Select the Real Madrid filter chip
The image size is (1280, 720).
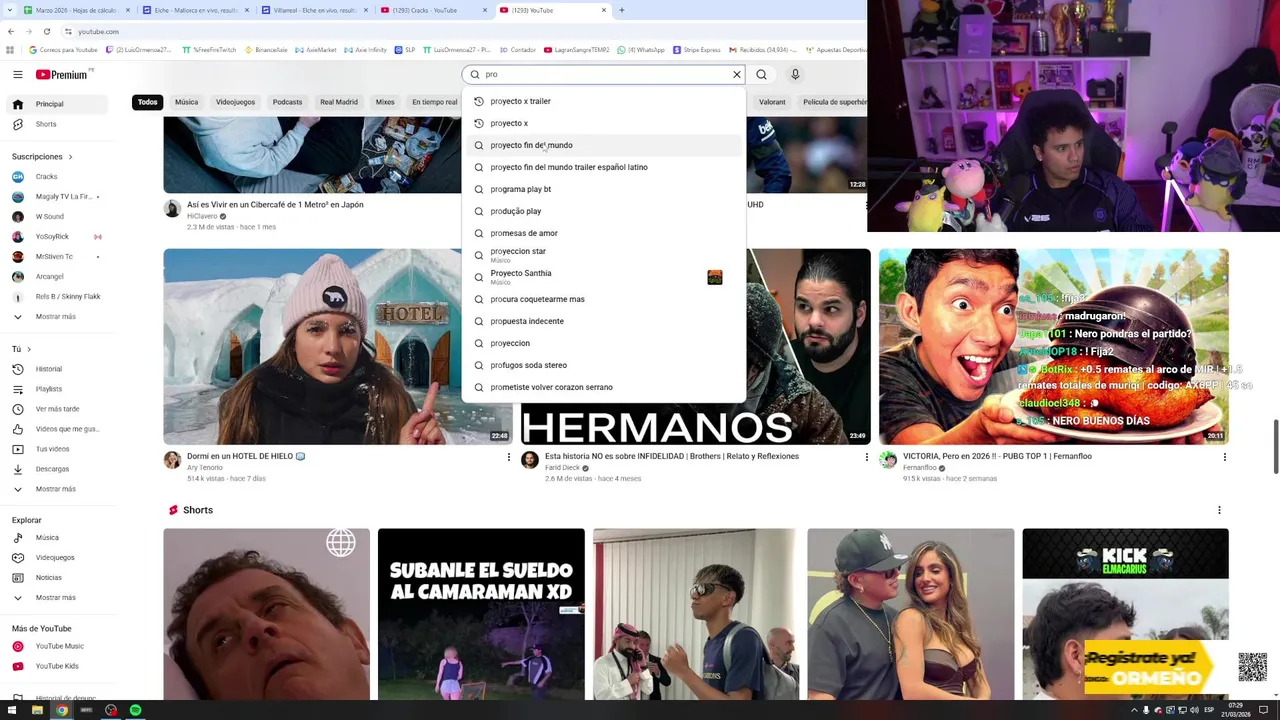coord(339,102)
